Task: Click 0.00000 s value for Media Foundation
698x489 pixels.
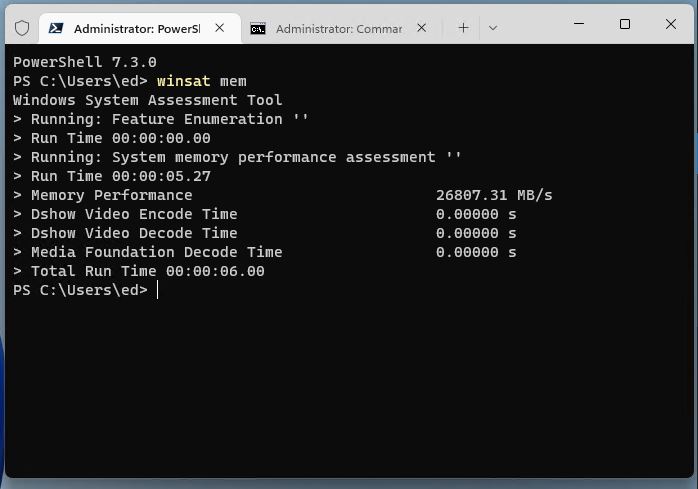Action: point(476,252)
